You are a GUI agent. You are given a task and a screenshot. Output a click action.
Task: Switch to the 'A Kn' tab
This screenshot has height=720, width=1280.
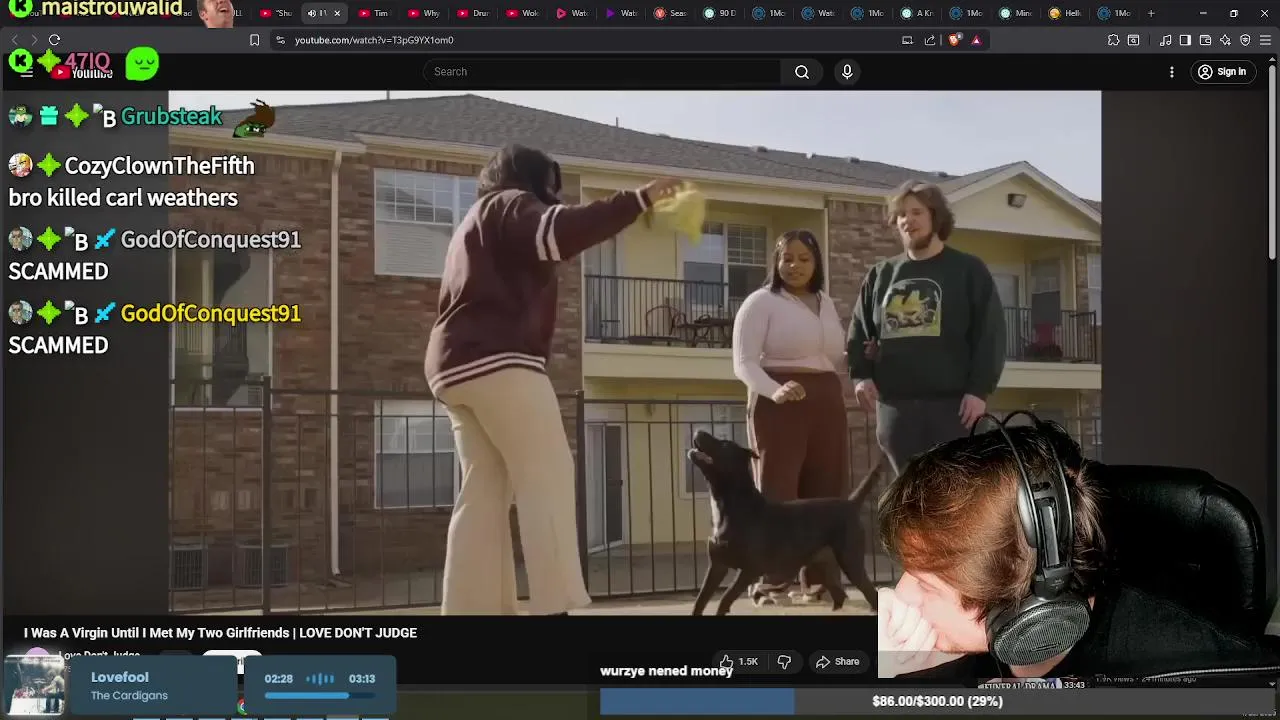point(917,13)
